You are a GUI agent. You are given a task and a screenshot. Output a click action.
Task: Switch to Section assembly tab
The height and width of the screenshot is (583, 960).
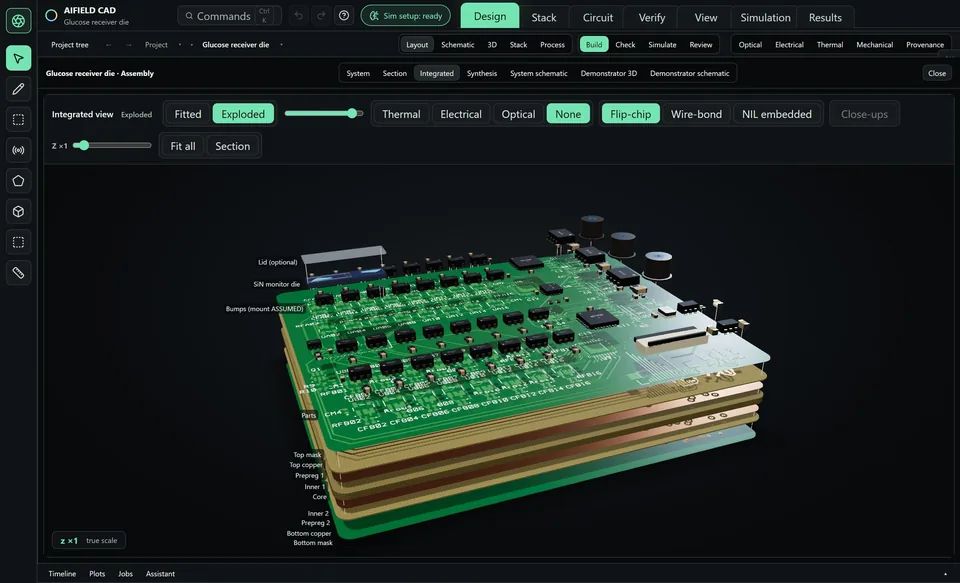point(394,73)
